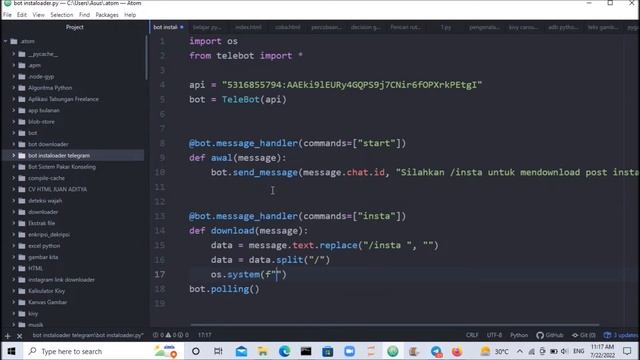Select the enkripsi_dekripsi folder icon
Viewport: 640px width, 360px height.
click(x=22, y=235)
